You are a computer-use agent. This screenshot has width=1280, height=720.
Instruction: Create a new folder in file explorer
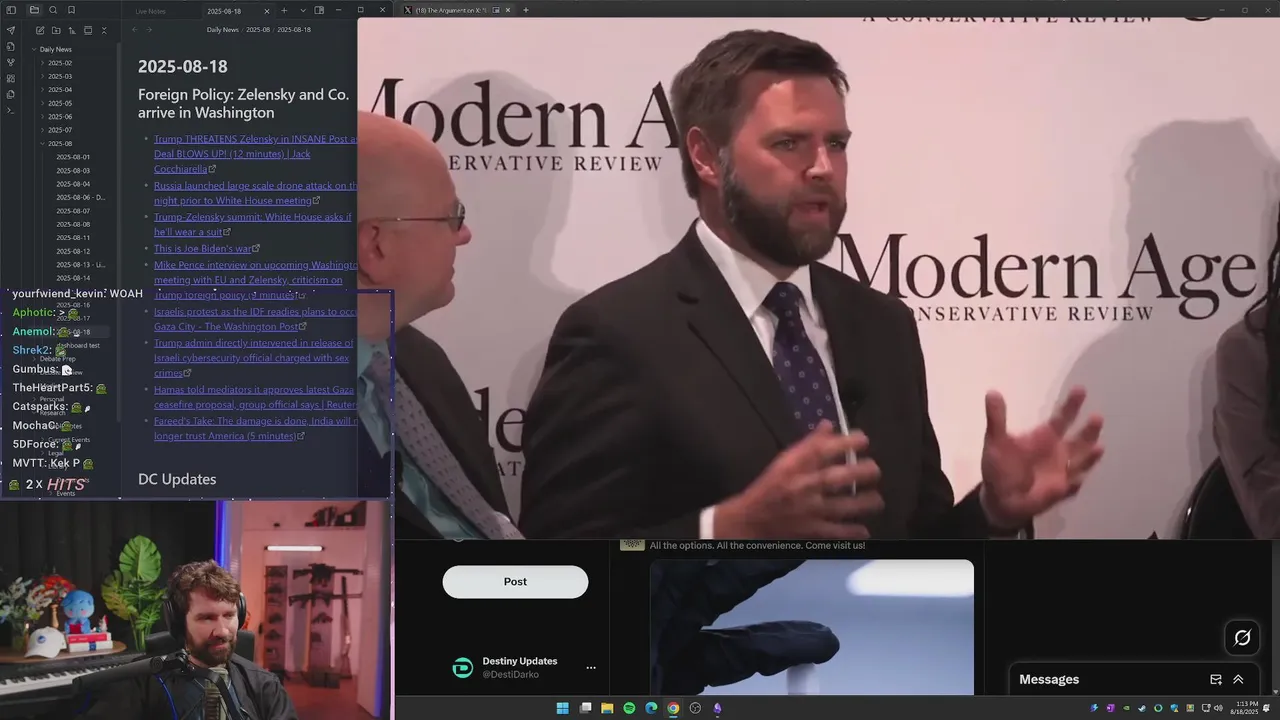[56, 30]
